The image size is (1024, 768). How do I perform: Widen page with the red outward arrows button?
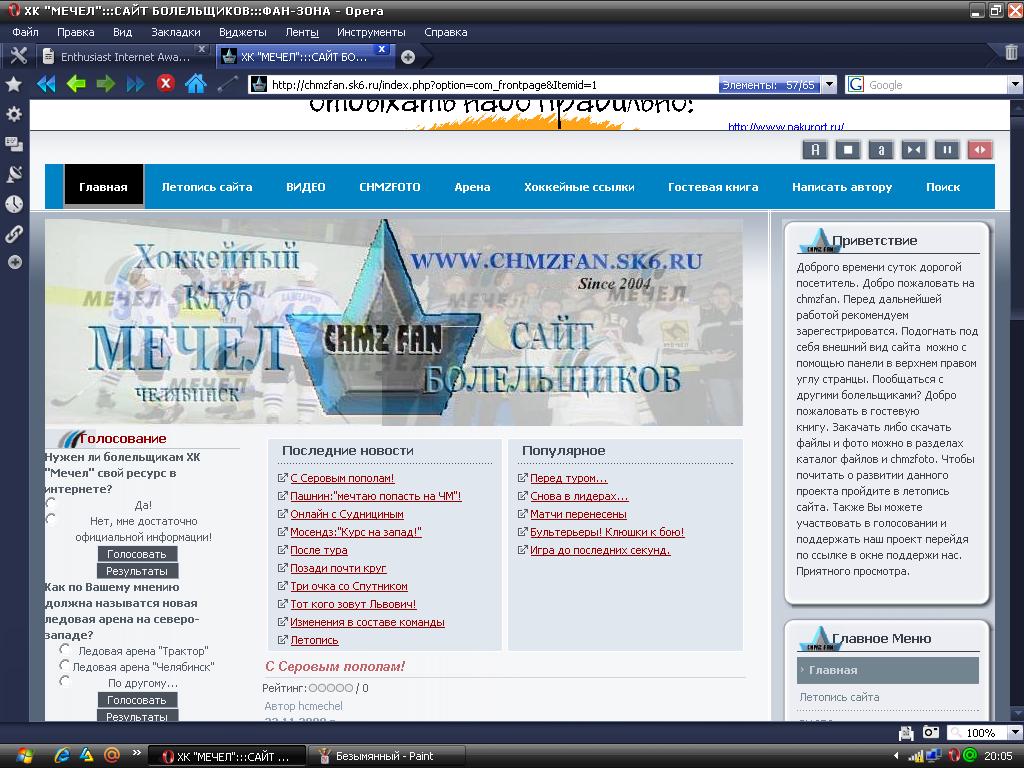pos(980,150)
